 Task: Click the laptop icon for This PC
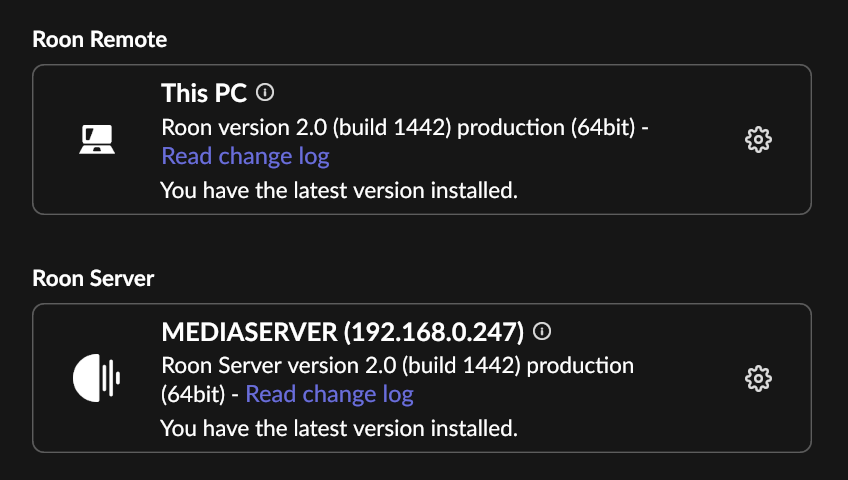pos(97,139)
